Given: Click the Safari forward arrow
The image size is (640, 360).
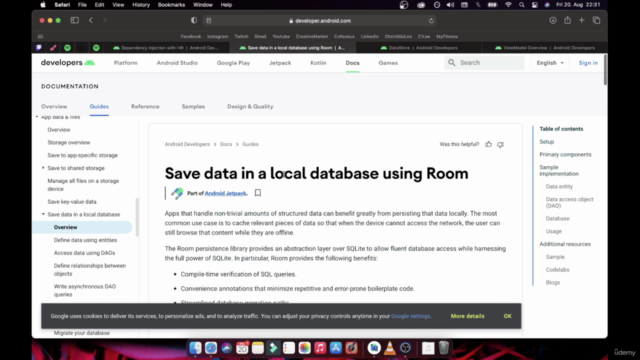Looking at the screenshot, I should [105, 20].
